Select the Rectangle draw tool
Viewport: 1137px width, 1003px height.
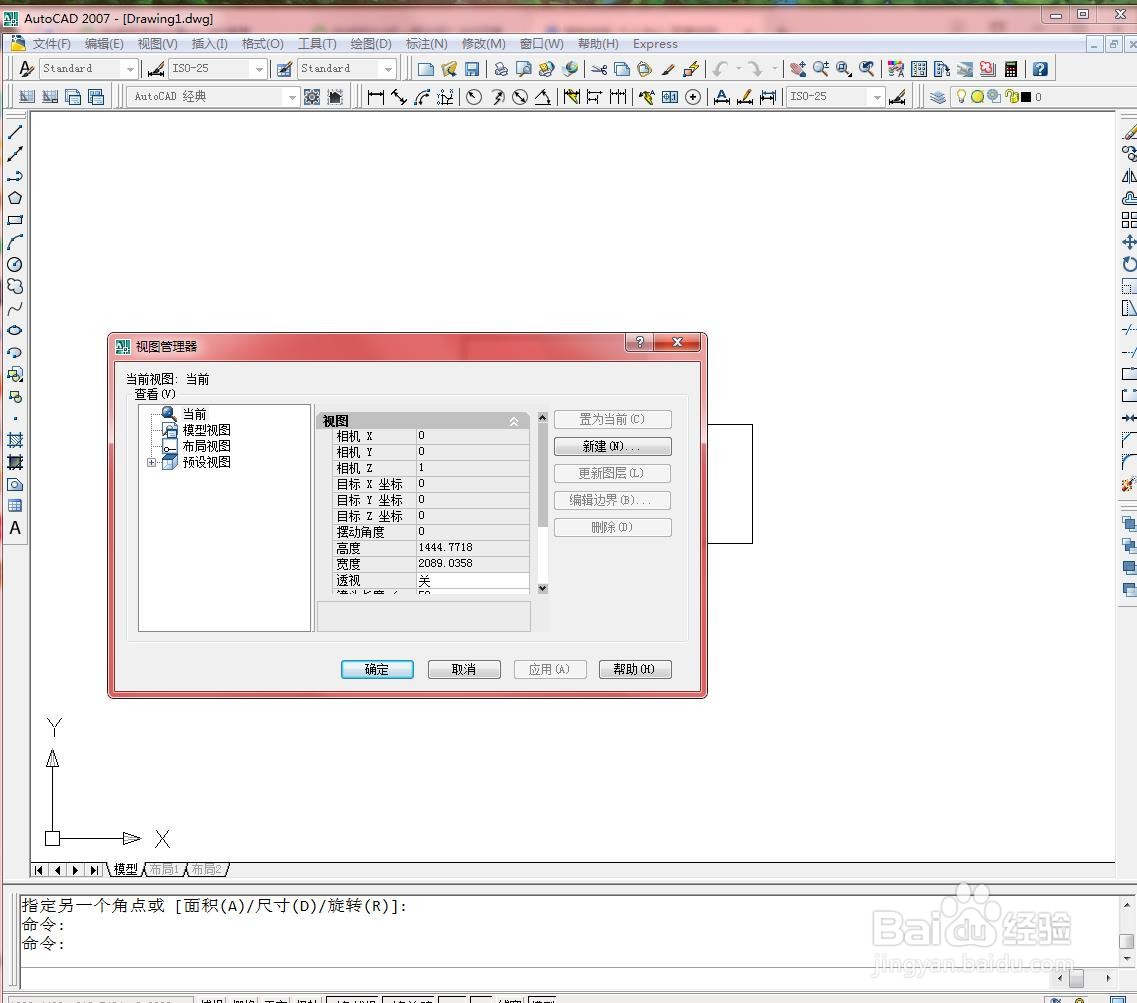tap(15, 220)
